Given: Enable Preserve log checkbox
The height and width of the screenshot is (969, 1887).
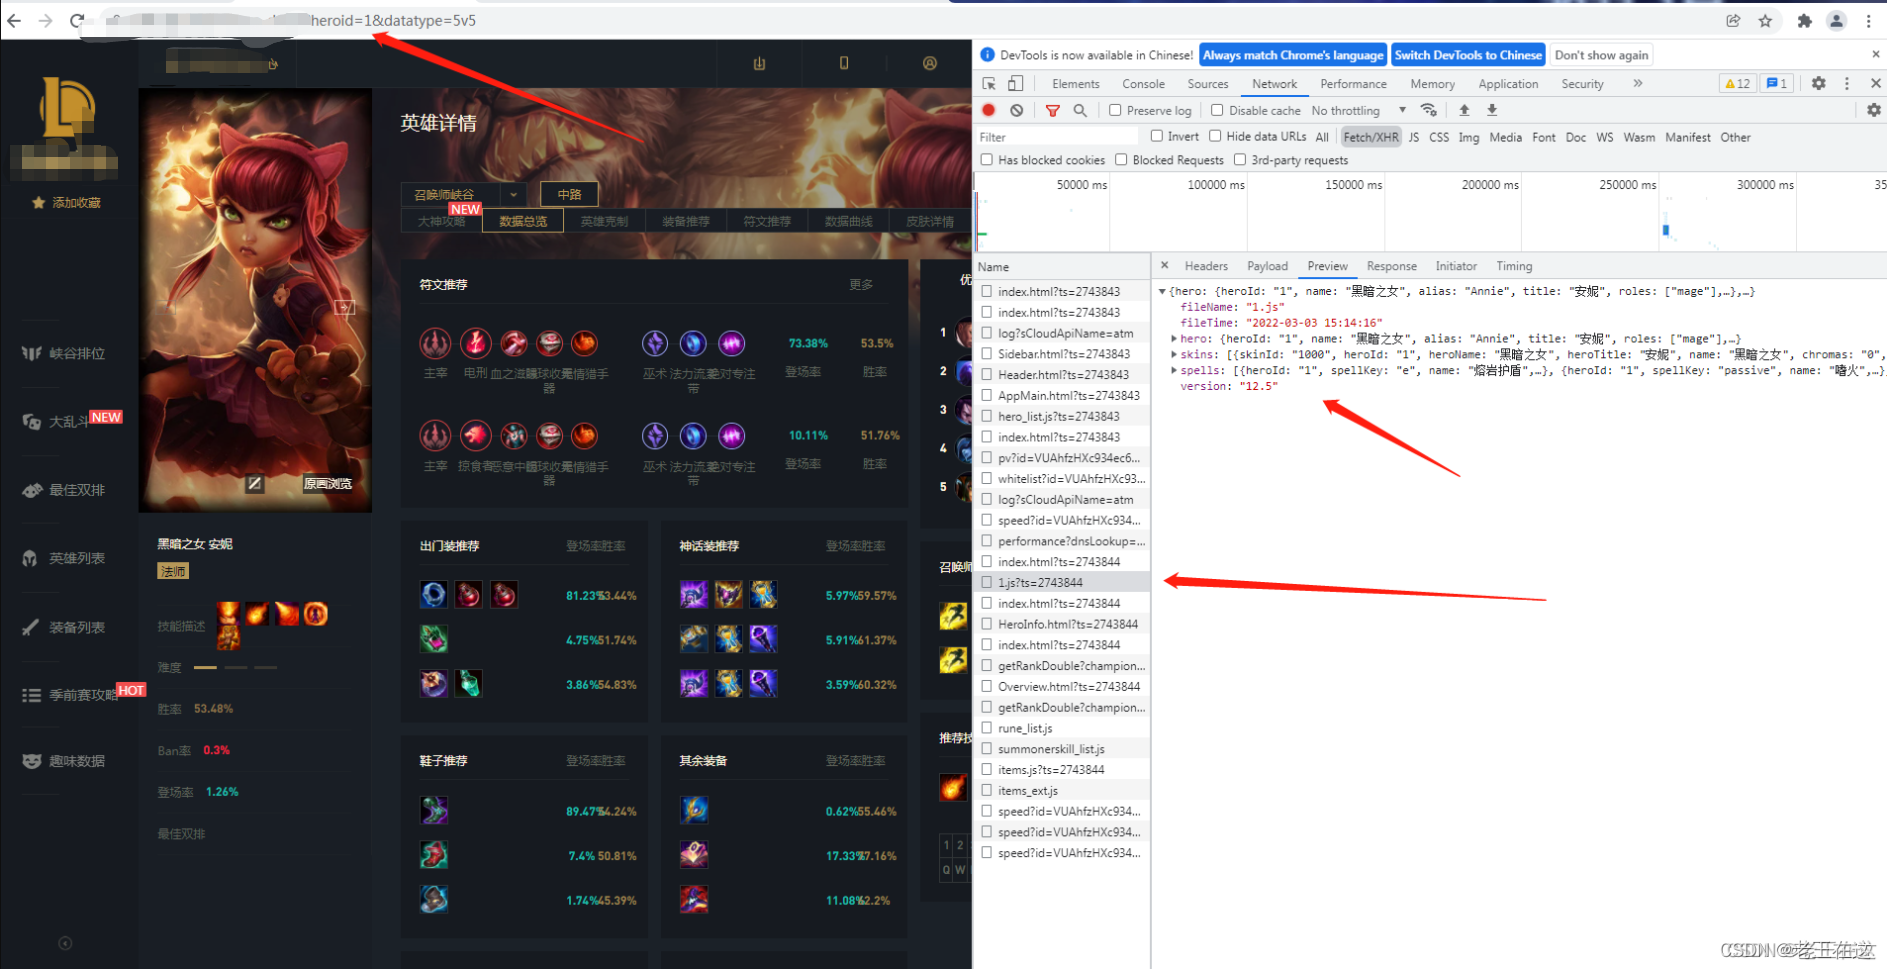Looking at the screenshot, I should coord(1115,110).
